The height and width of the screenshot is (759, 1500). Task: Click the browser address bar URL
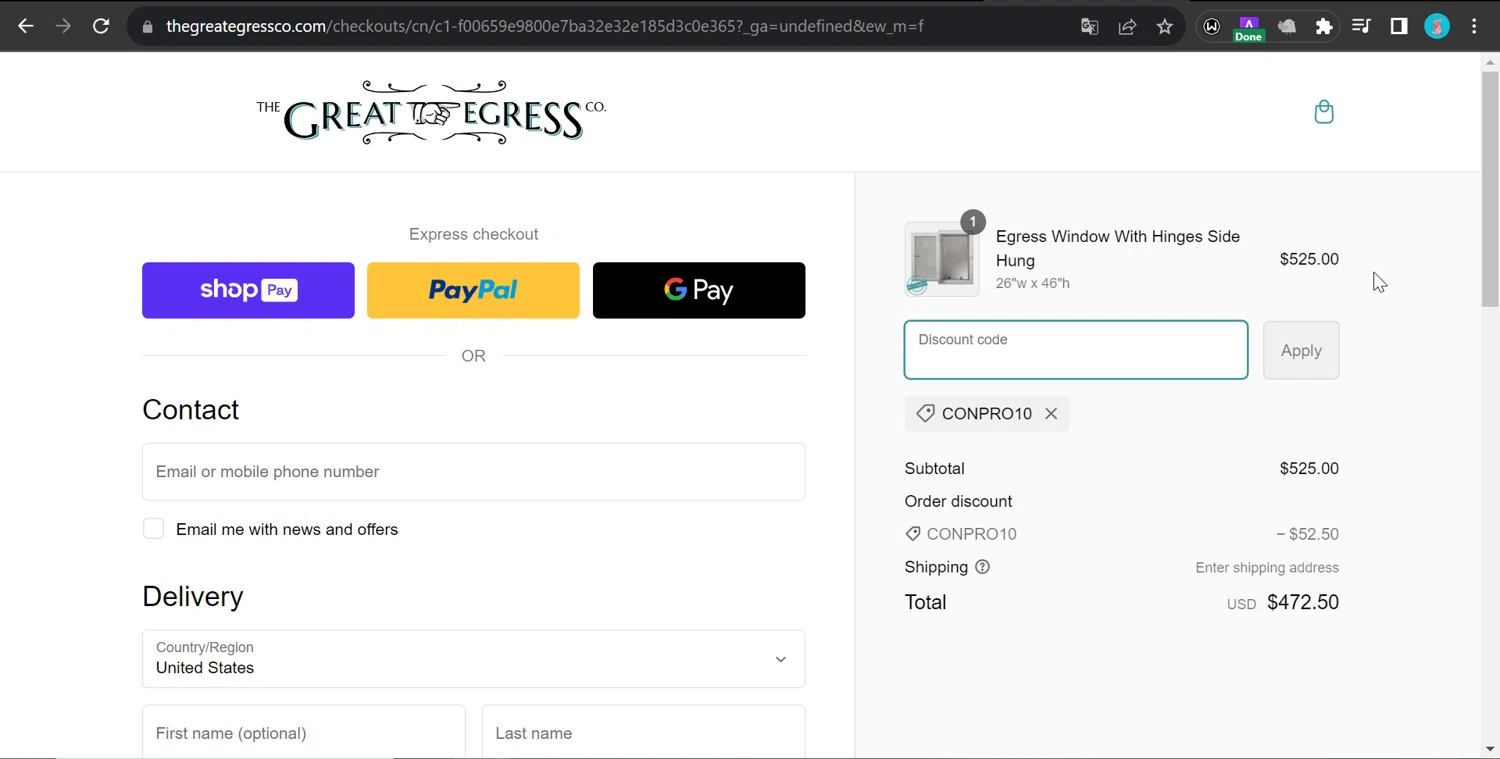click(544, 27)
